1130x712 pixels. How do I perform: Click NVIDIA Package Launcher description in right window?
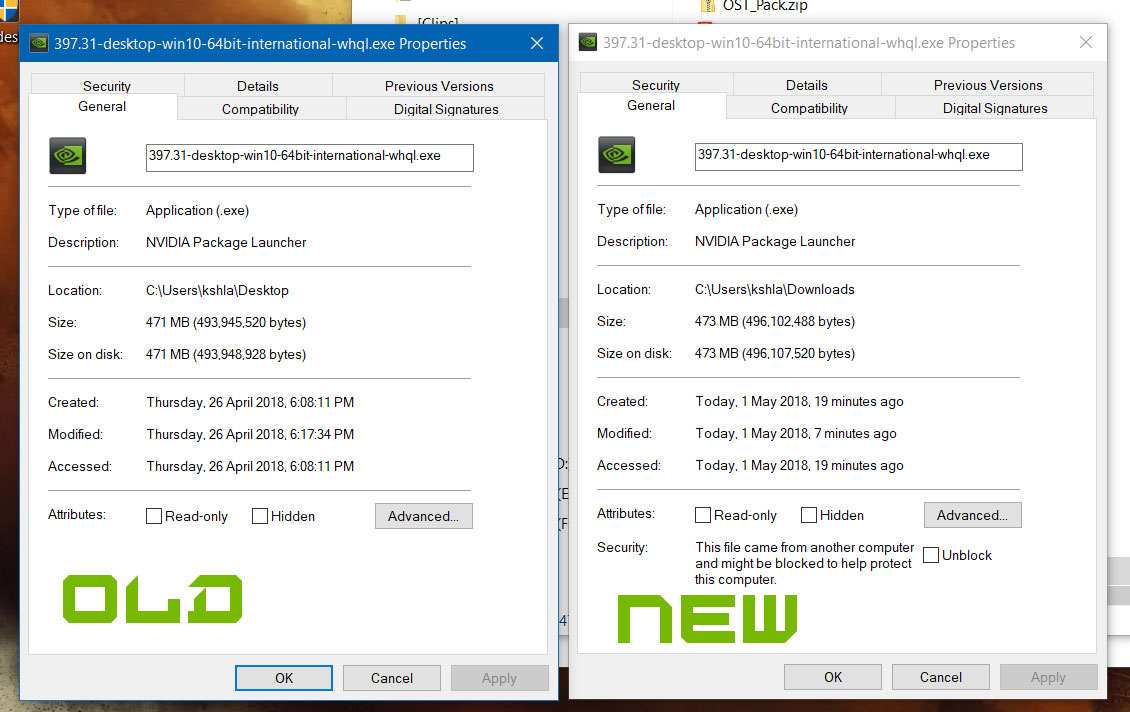pos(775,242)
